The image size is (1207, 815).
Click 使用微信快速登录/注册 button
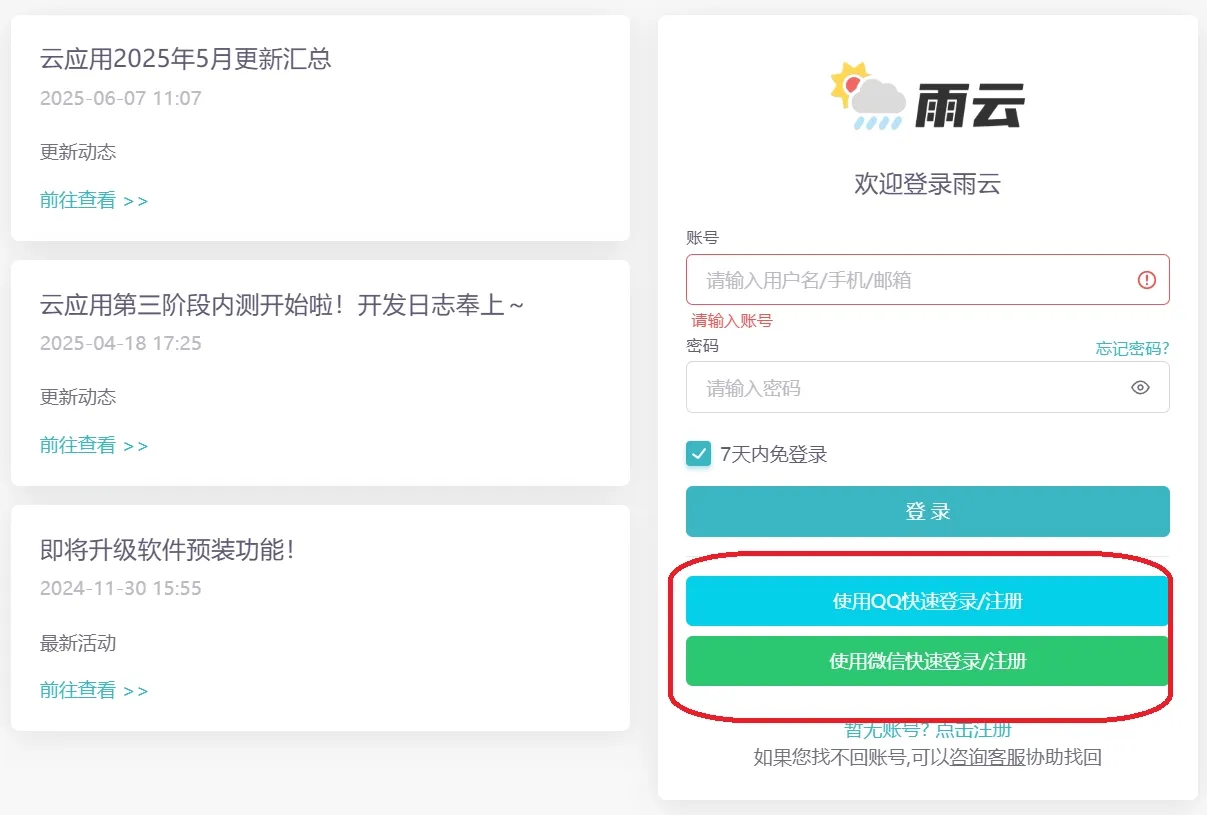tap(927, 661)
